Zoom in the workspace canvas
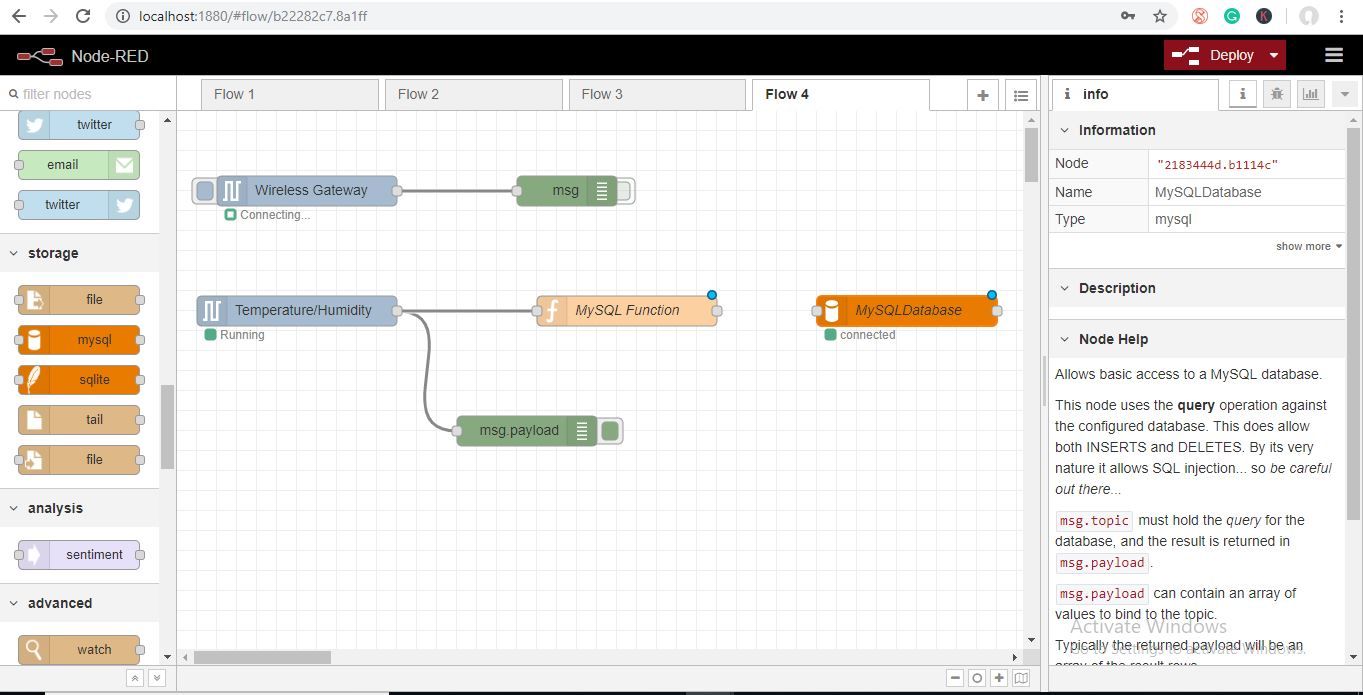 999,678
